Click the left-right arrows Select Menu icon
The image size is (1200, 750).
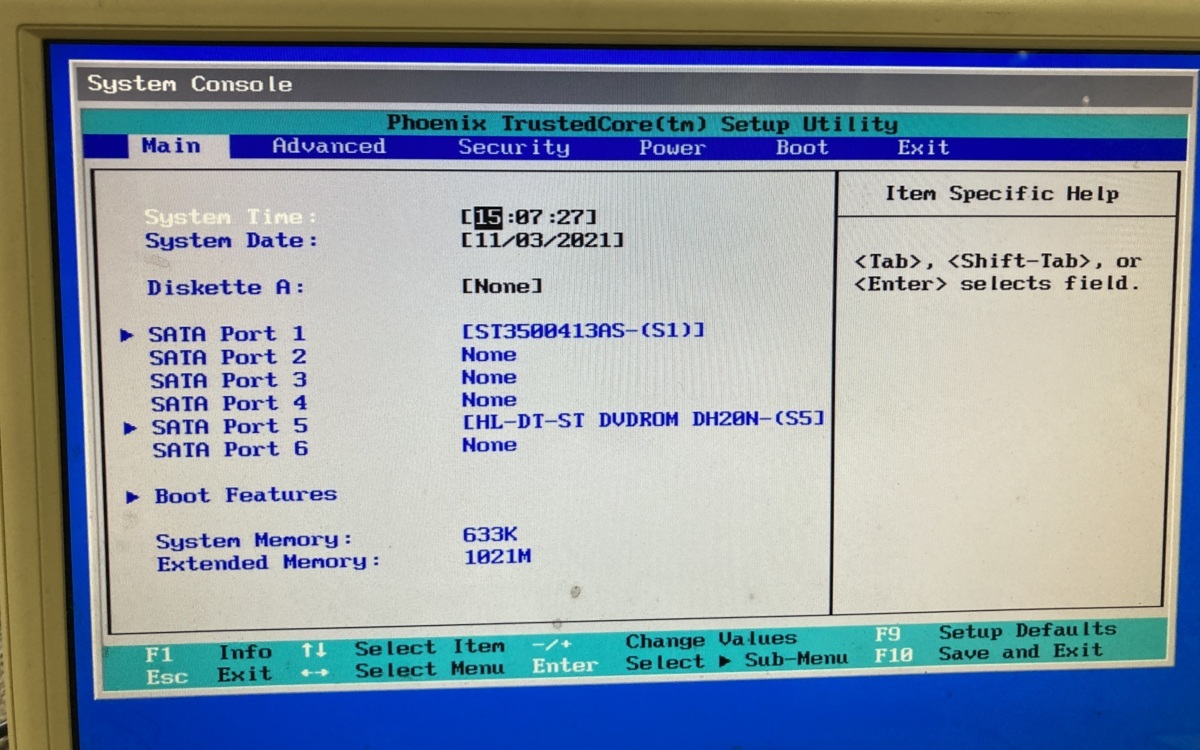pyautogui.click(x=314, y=673)
